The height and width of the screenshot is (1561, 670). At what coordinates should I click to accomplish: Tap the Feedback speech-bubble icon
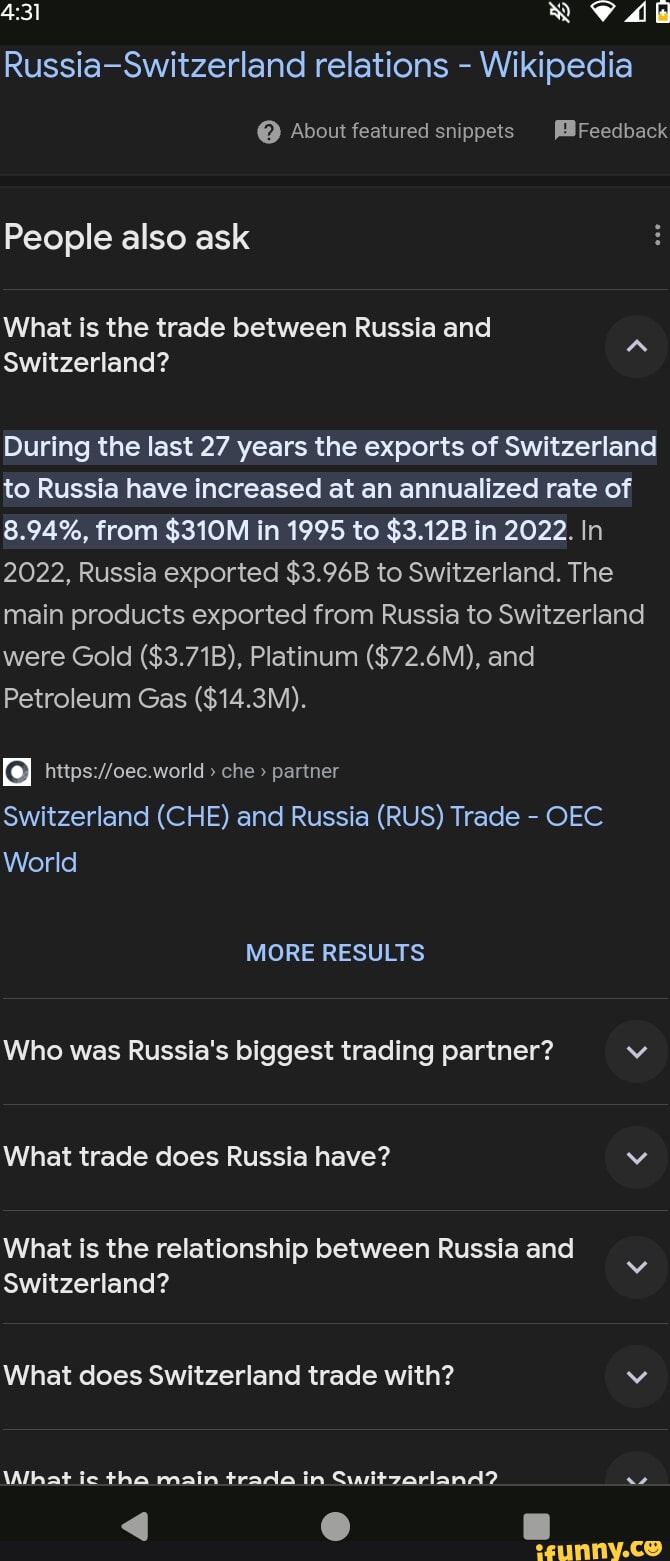coord(564,130)
